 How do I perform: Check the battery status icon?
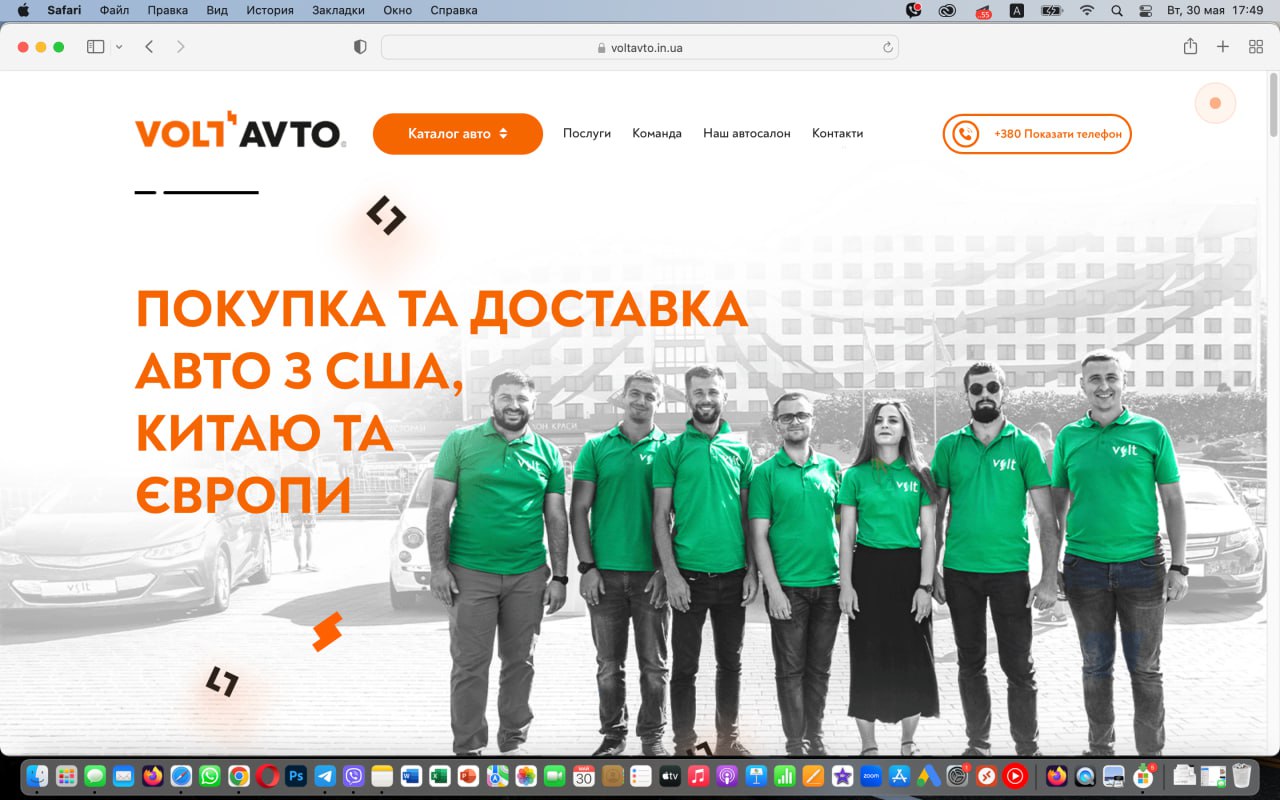[1051, 10]
